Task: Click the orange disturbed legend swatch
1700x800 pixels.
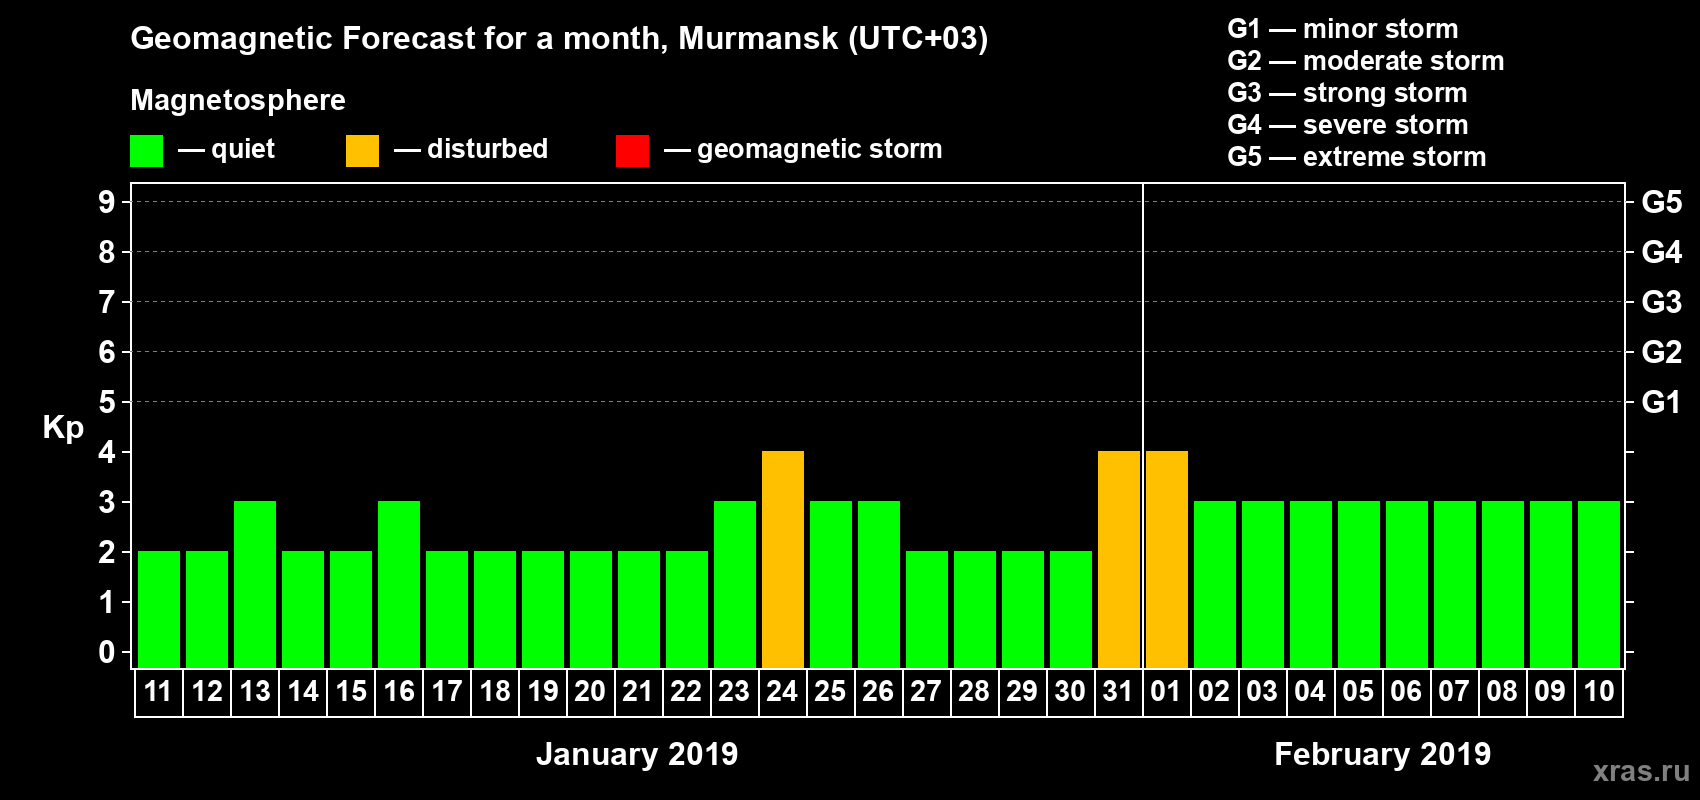Action: [x=362, y=151]
